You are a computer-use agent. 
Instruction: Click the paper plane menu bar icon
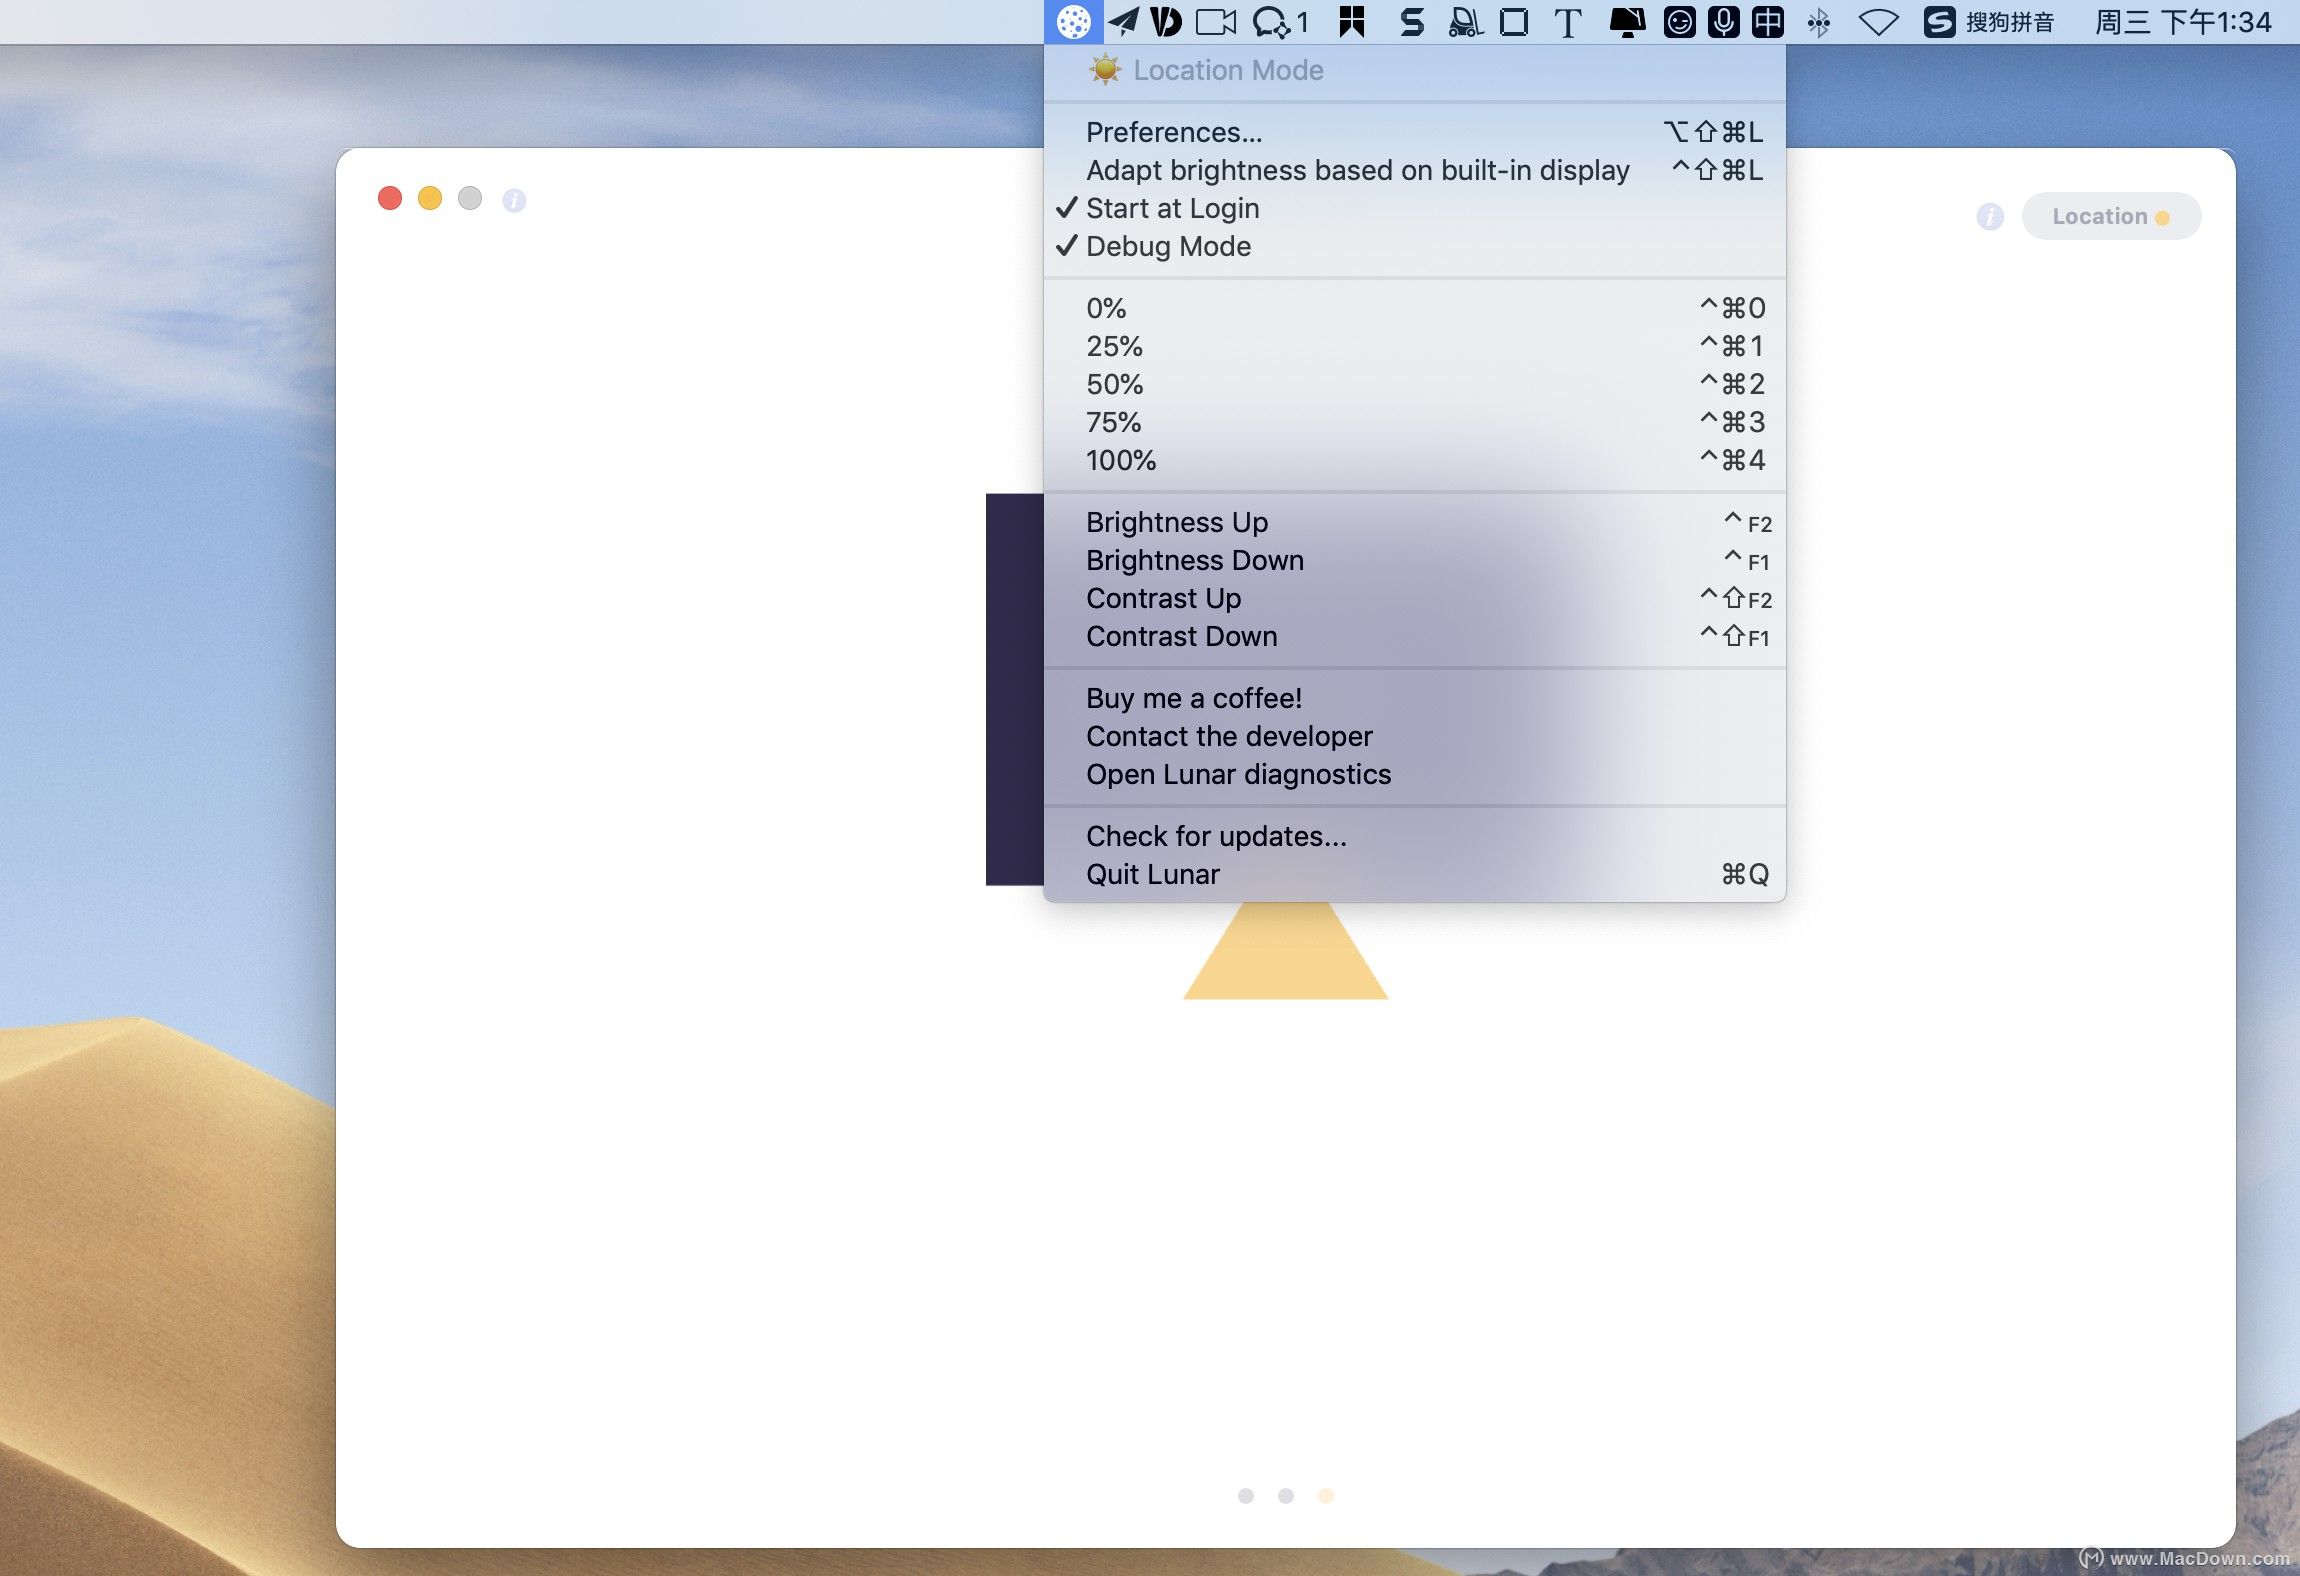click(x=1123, y=22)
